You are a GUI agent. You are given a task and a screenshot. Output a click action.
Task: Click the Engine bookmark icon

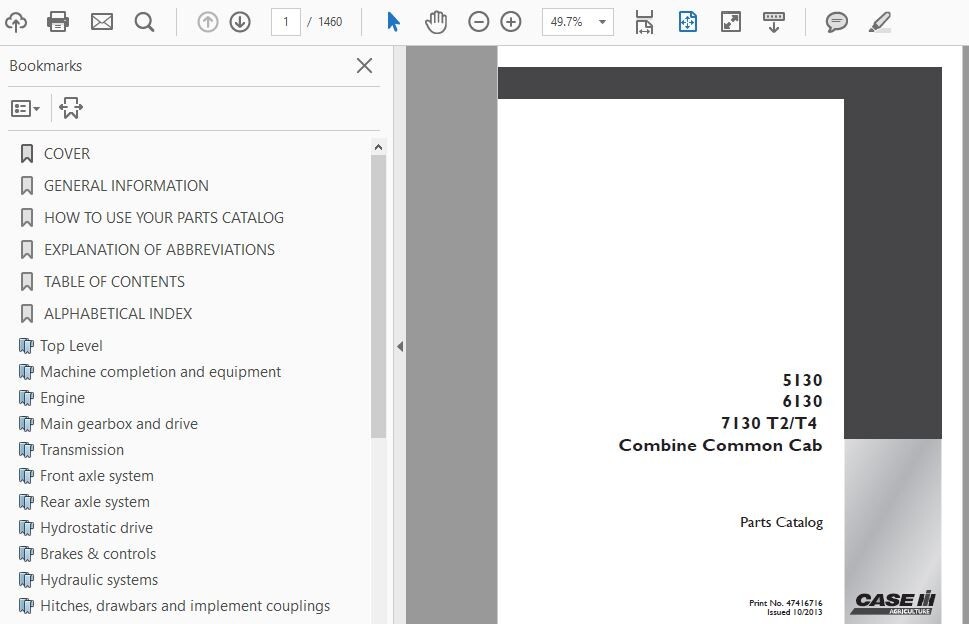(x=26, y=398)
